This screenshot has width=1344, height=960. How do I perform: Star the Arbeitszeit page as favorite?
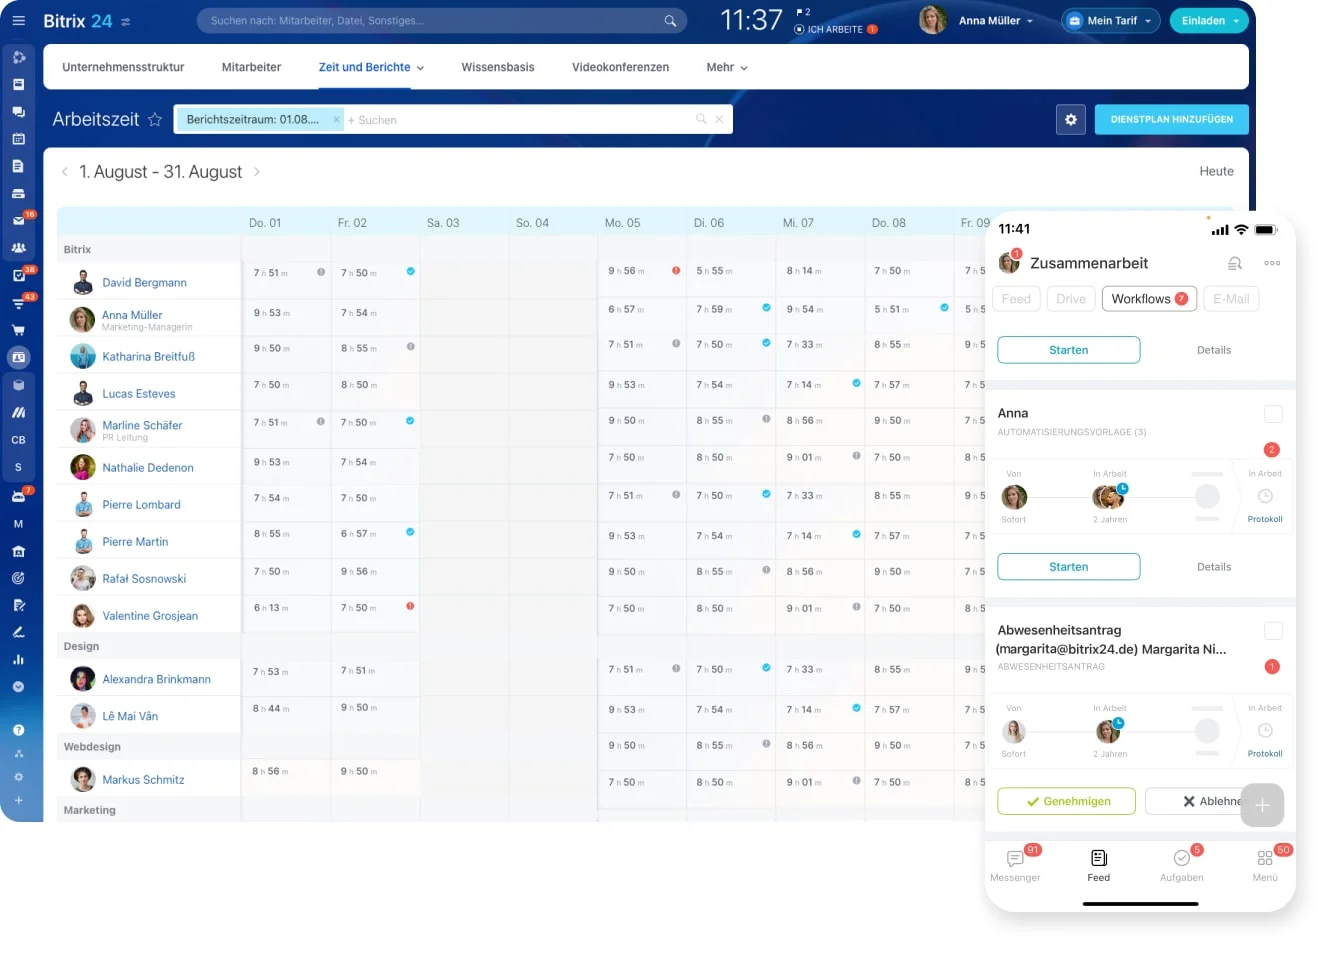point(155,120)
